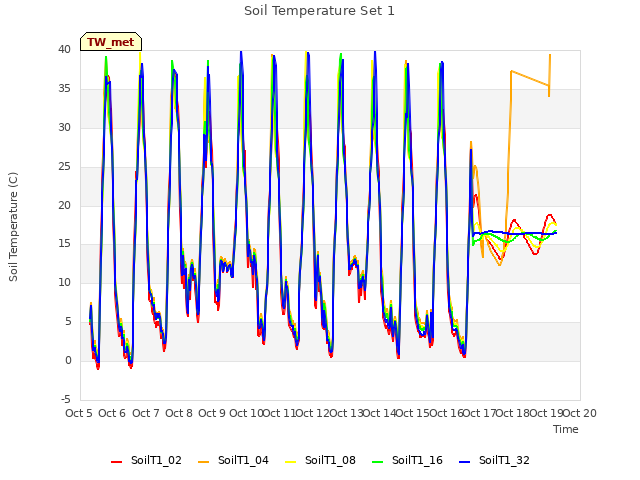Click the 15 y-axis tick label
Screen dimensions: 640x480
(x=64, y=244)
